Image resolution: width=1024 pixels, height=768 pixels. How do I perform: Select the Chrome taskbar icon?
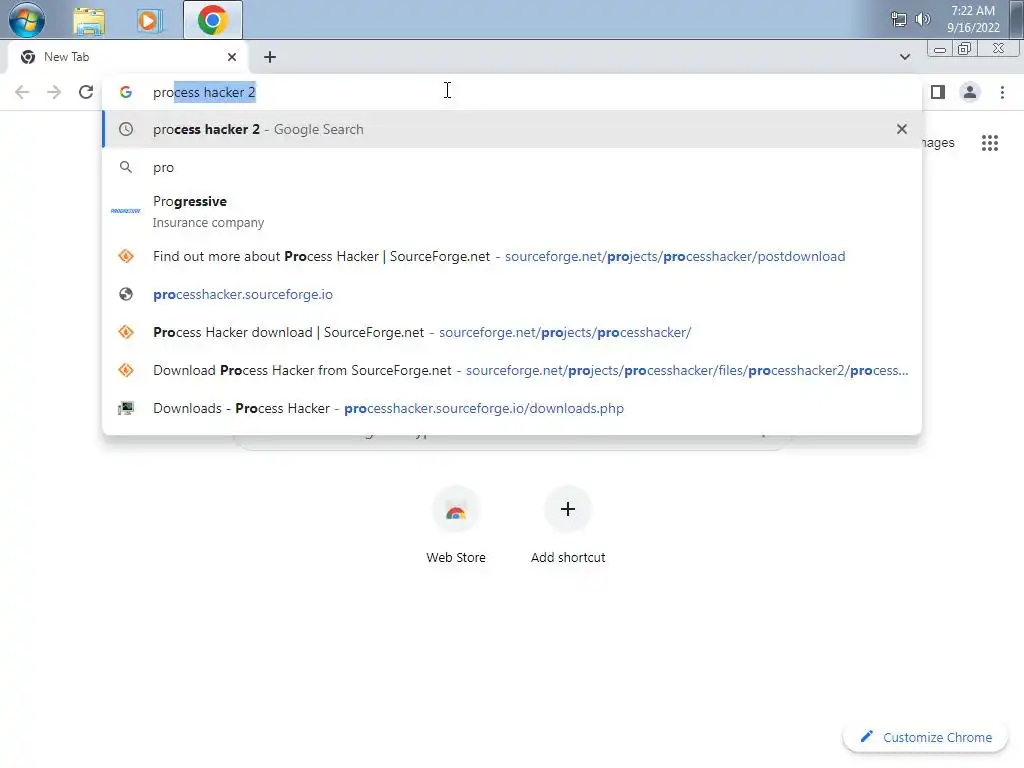pos(213,20)
